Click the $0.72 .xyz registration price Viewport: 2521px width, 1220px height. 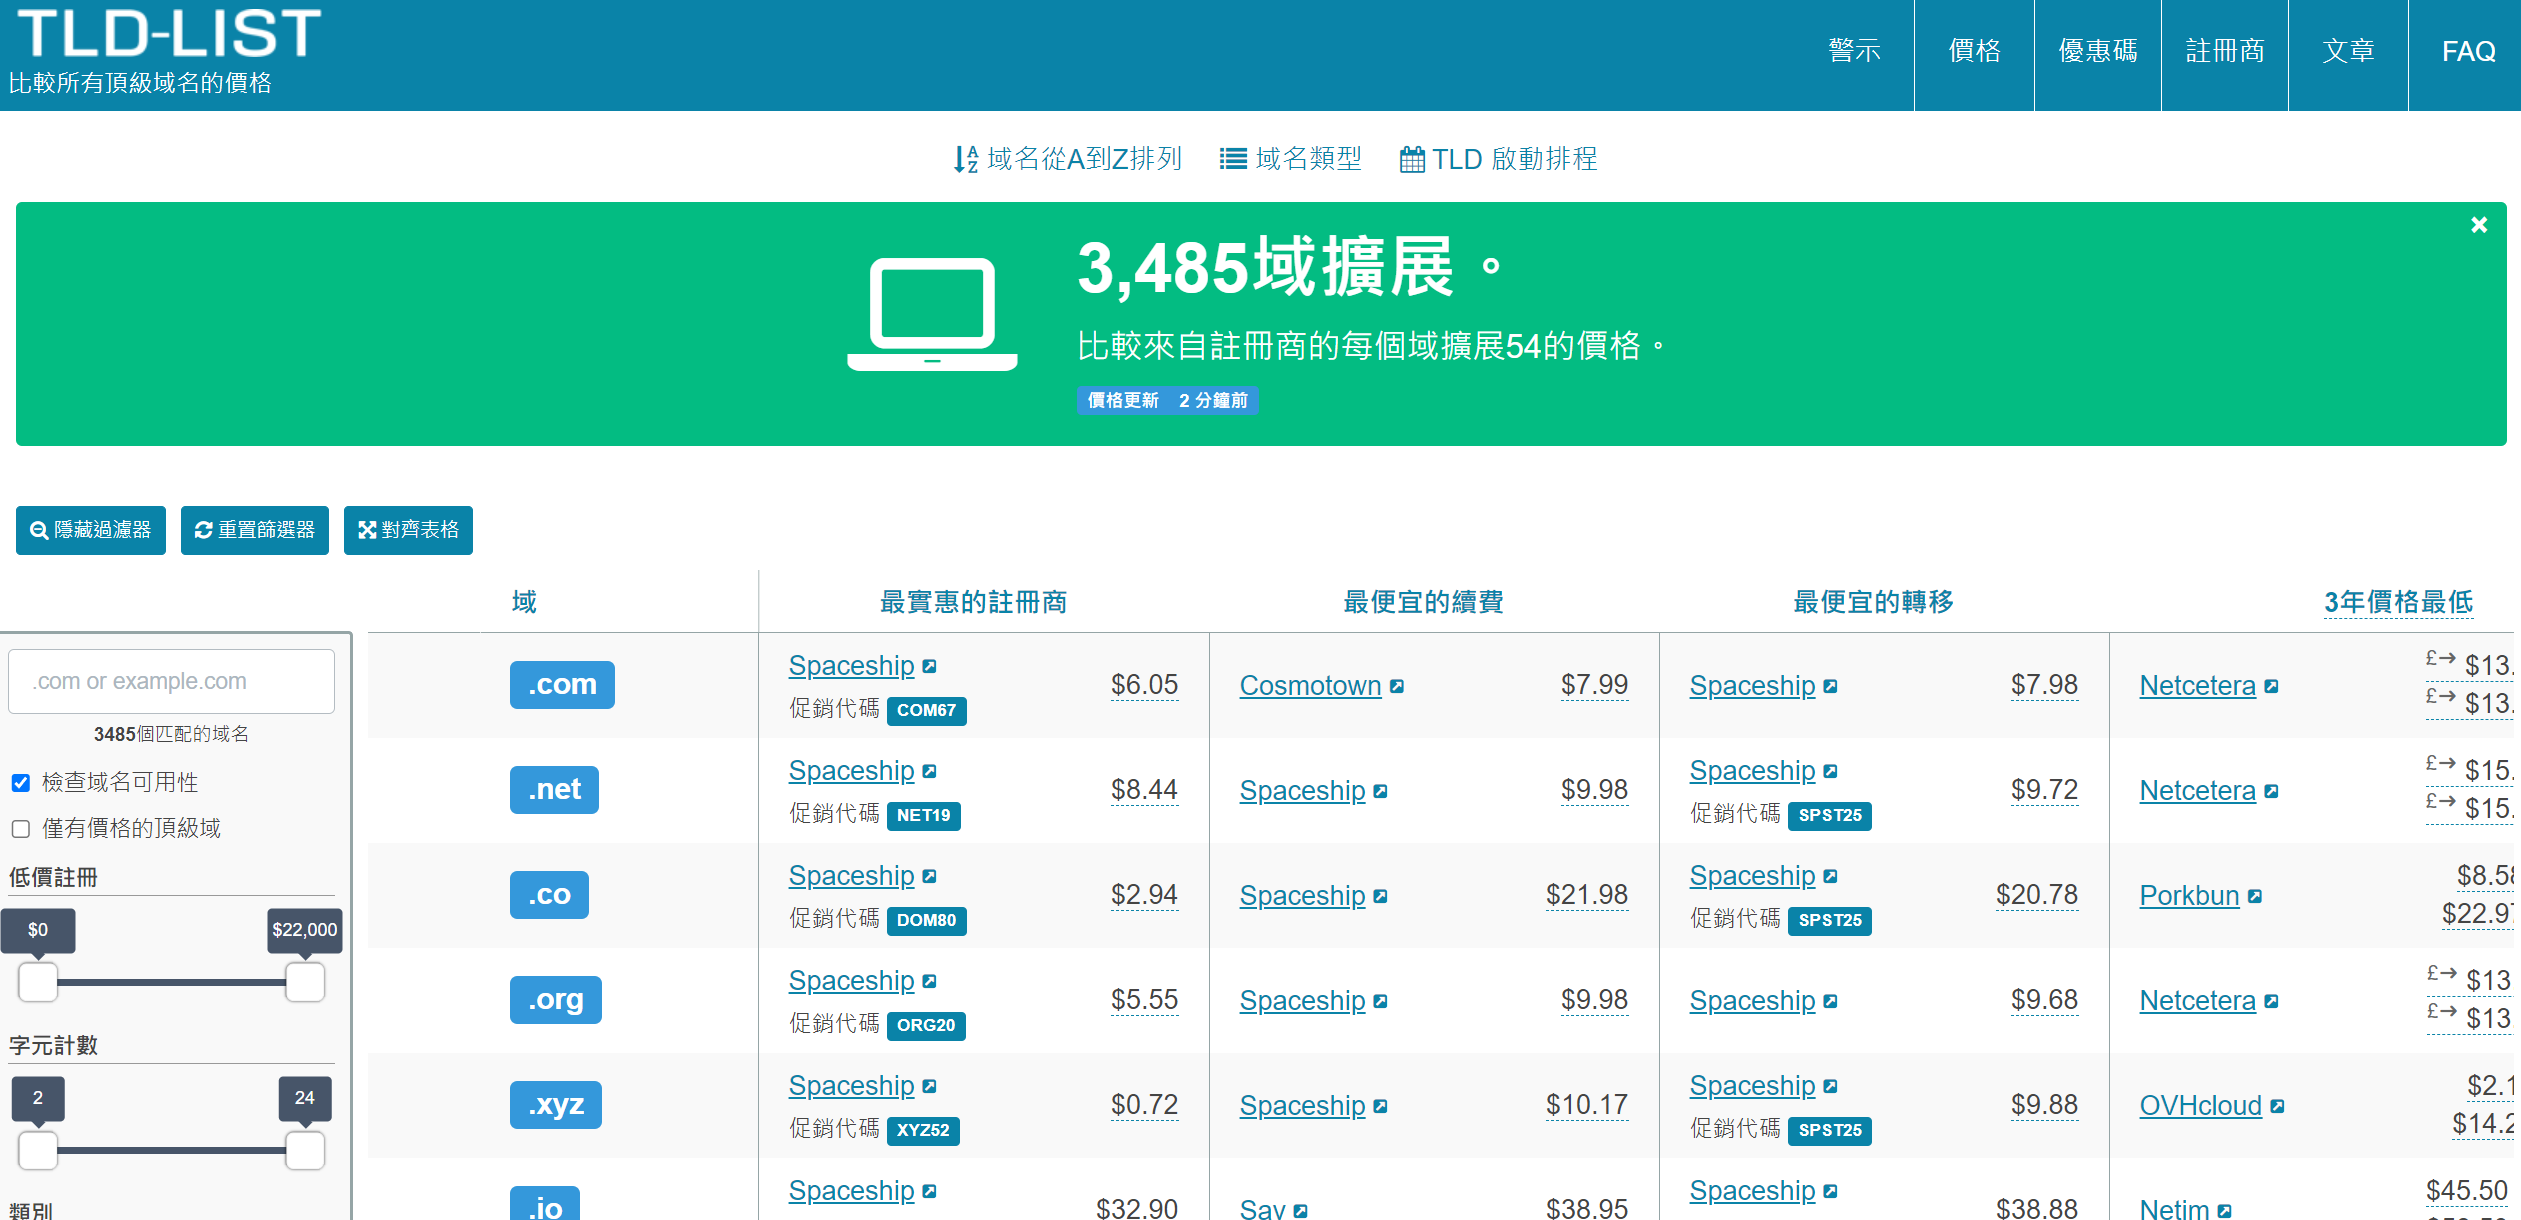coord(1144,1105)
